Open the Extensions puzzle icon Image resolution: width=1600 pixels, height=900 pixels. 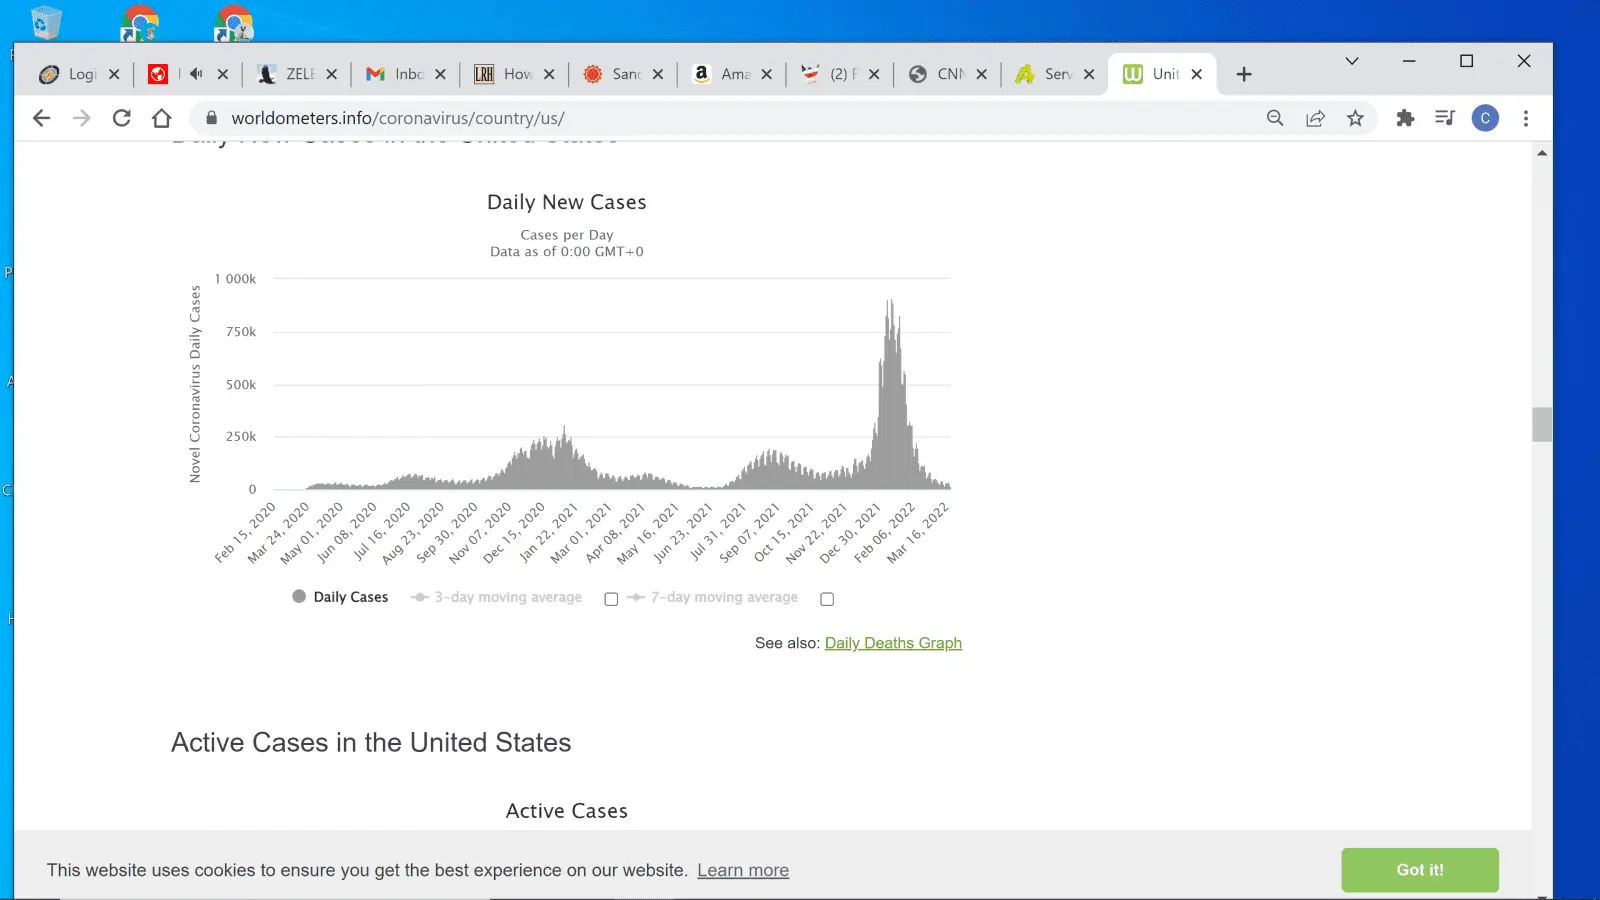pos(1405,118)
